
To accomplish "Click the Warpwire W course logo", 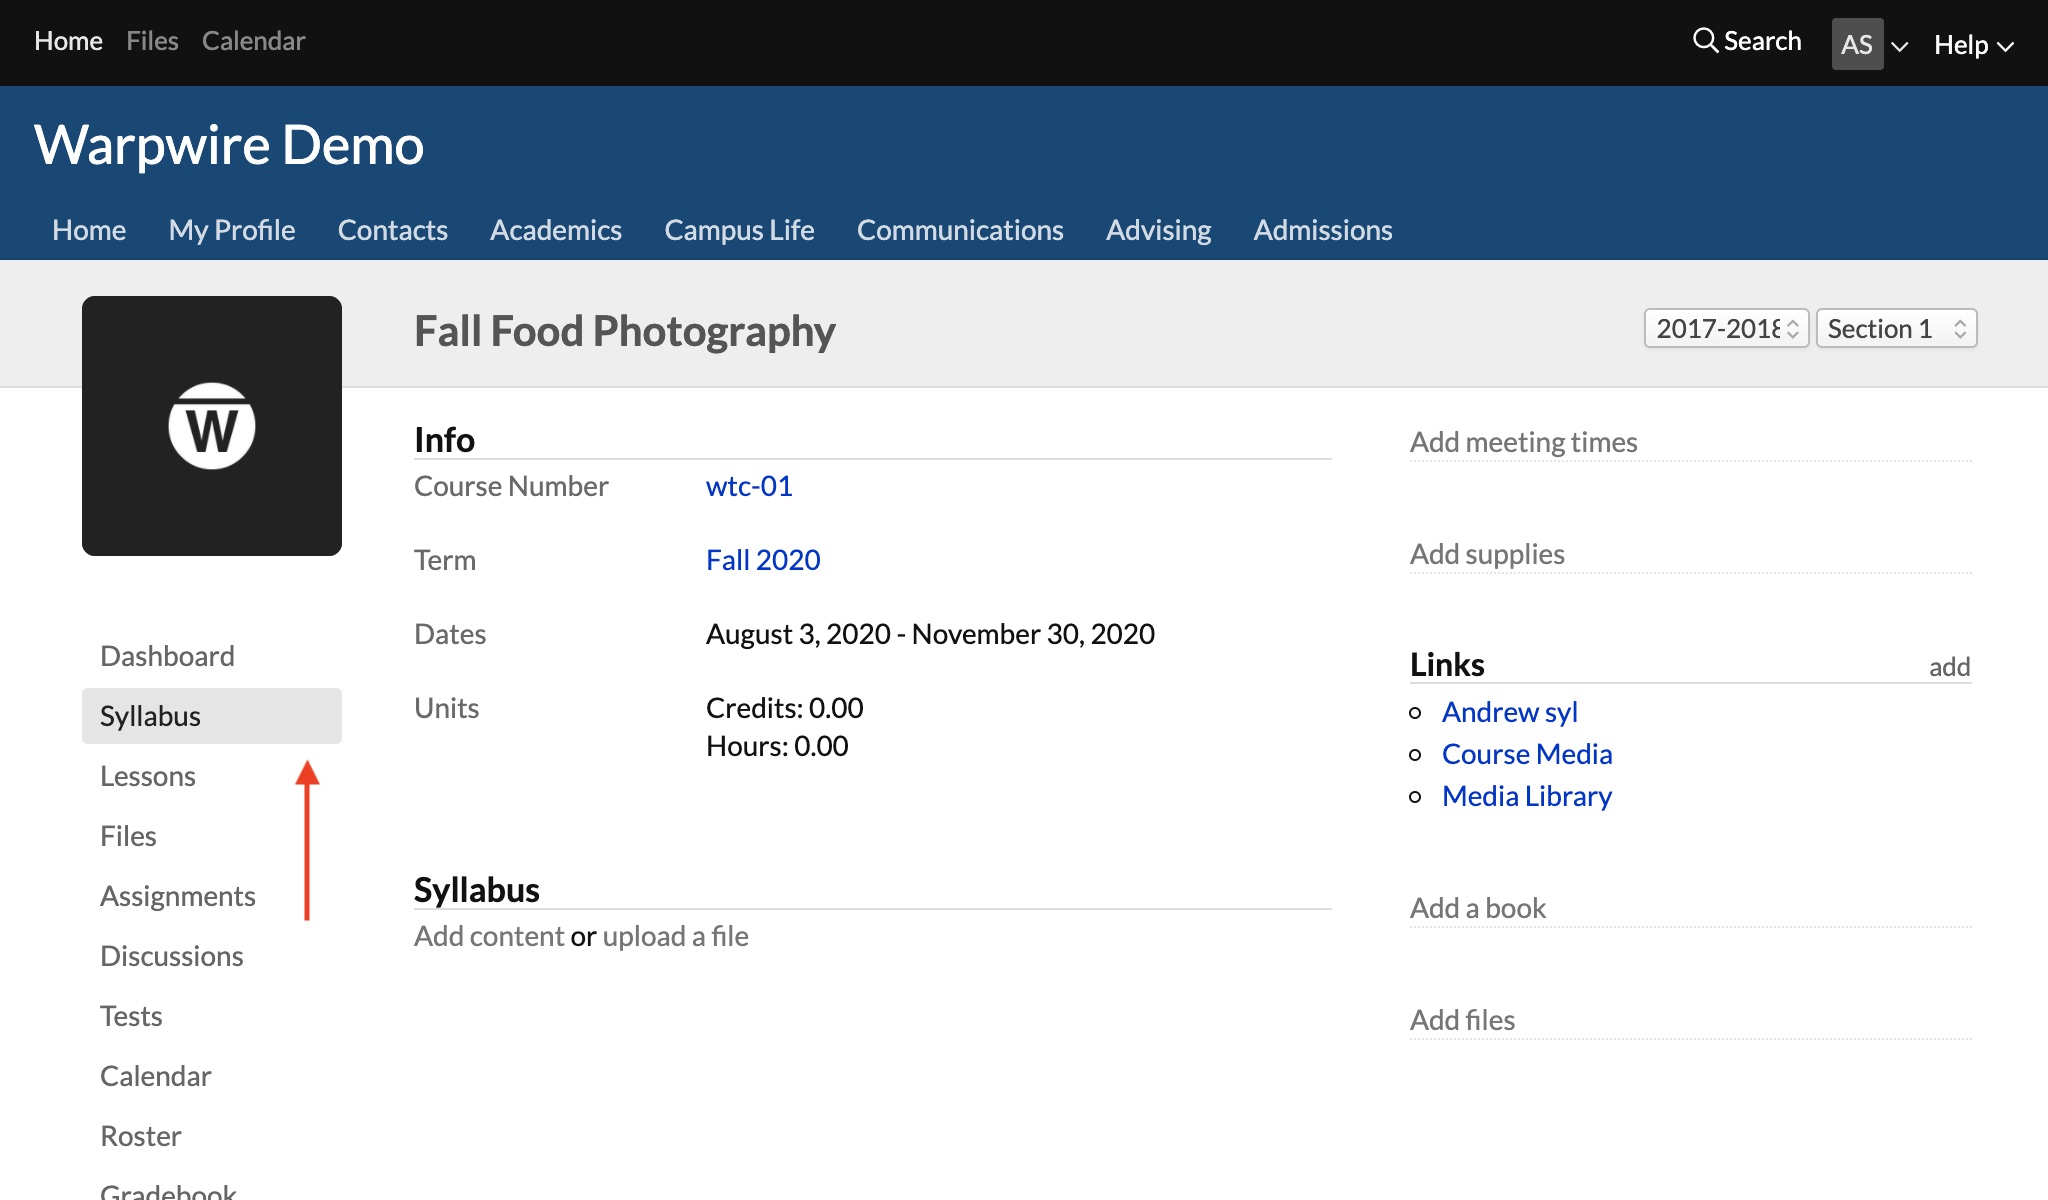I will click(212, 426).
